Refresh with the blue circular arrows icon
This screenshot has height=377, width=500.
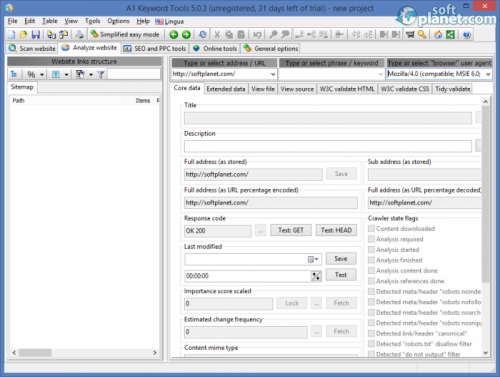(202, 35)
